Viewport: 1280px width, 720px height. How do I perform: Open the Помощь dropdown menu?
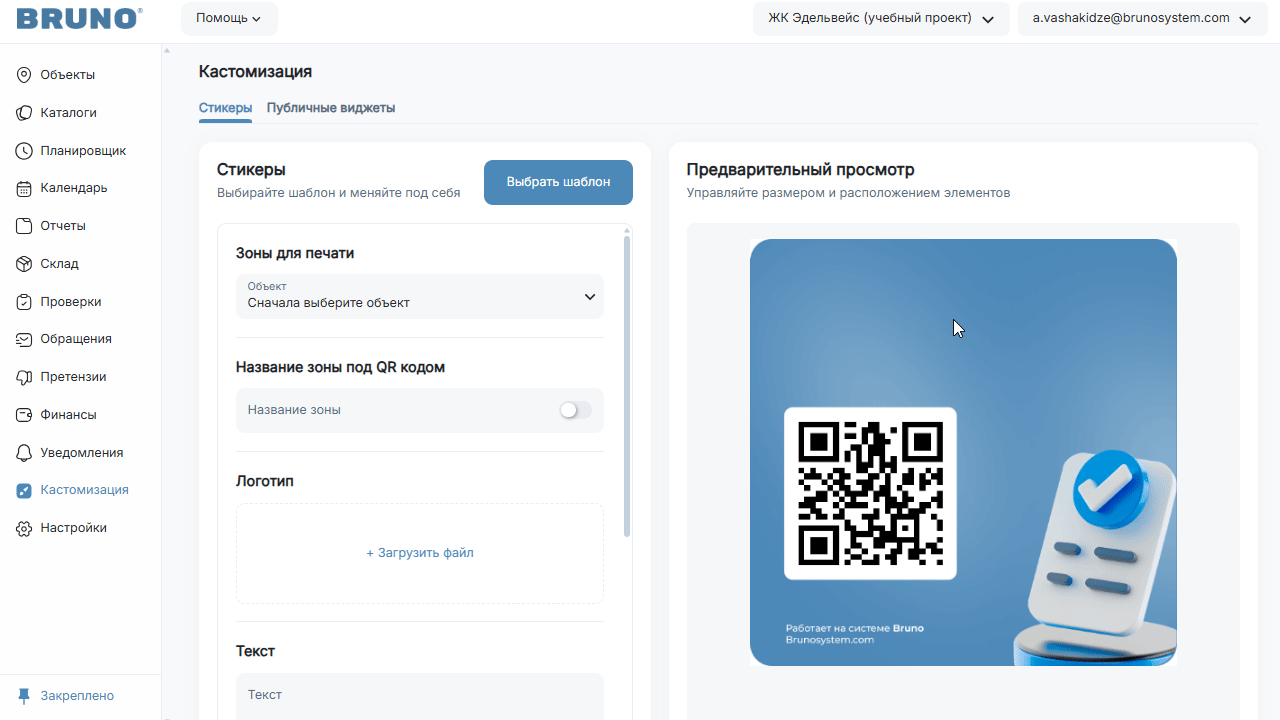229,18
